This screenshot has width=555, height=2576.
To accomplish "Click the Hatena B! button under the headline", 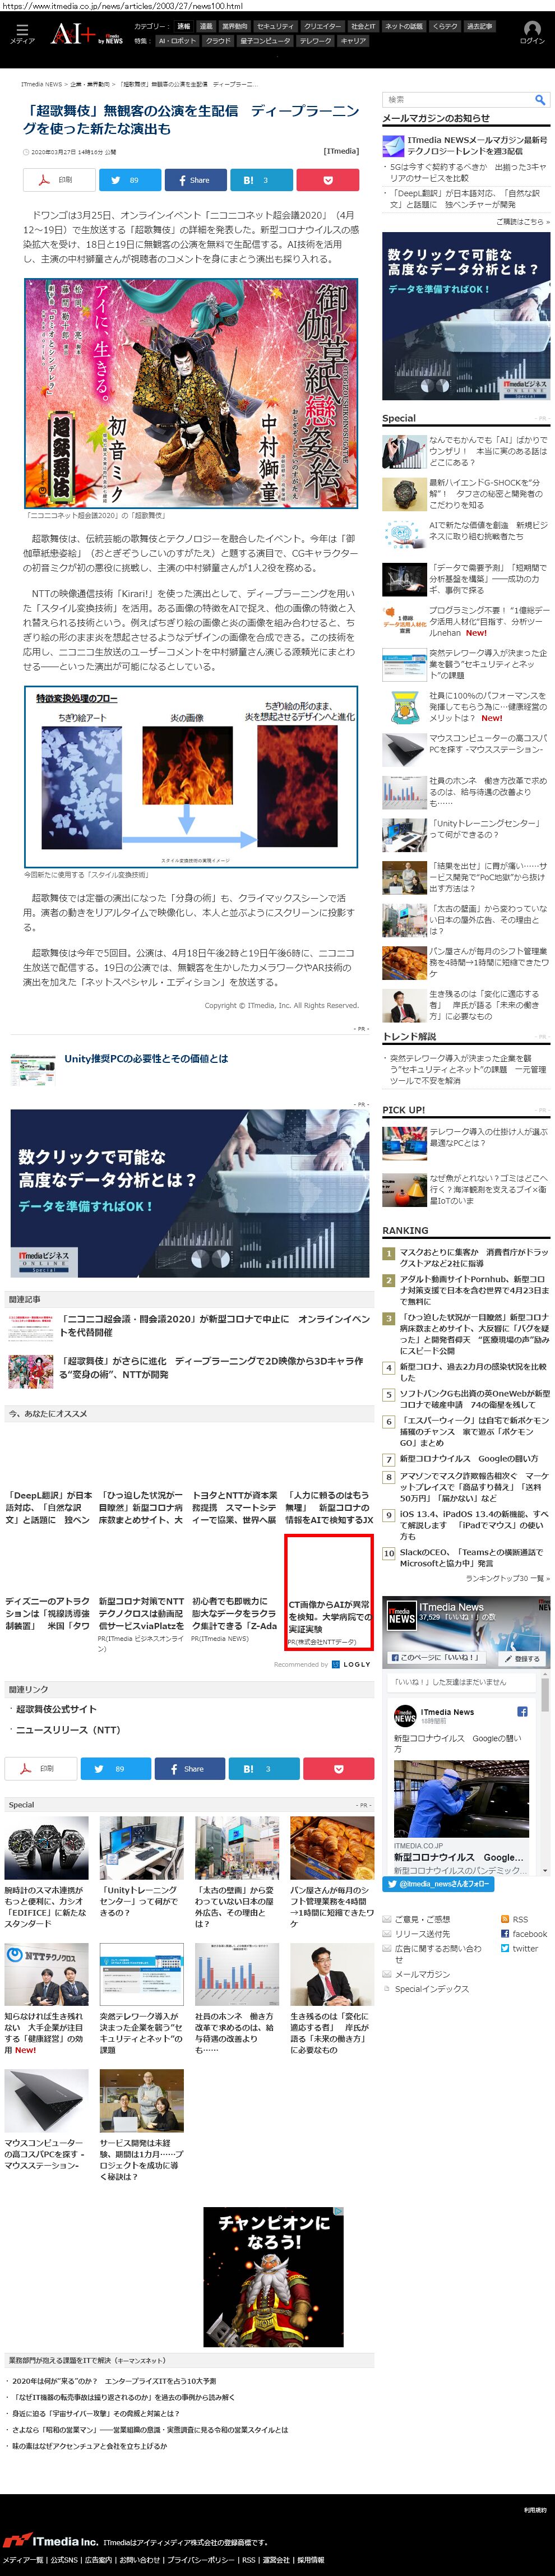I will [263, 180].
